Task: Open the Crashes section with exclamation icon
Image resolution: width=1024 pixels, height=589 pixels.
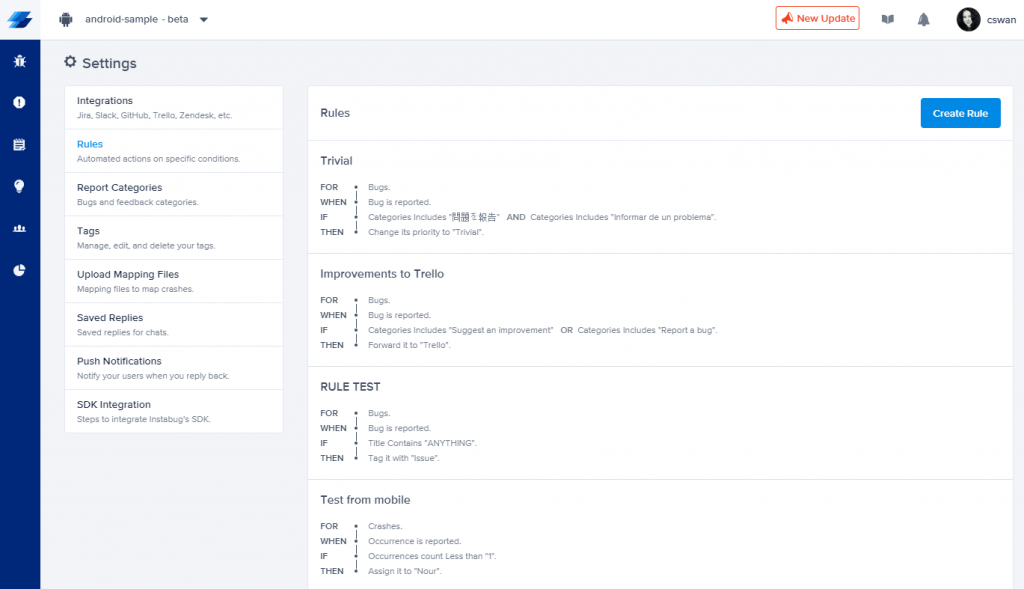Action: (20, 103)
